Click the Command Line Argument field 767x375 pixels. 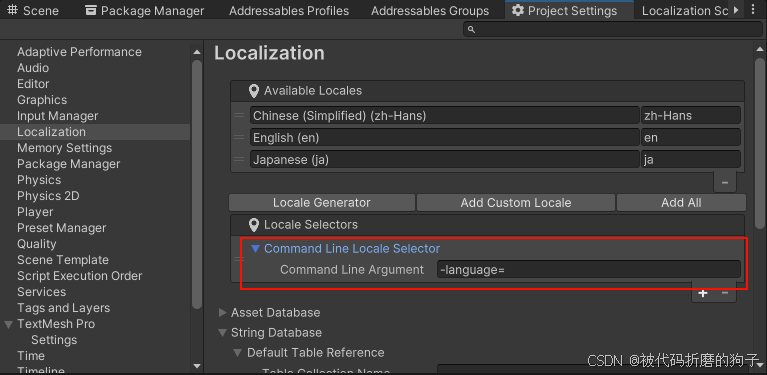tap(588, 269)
